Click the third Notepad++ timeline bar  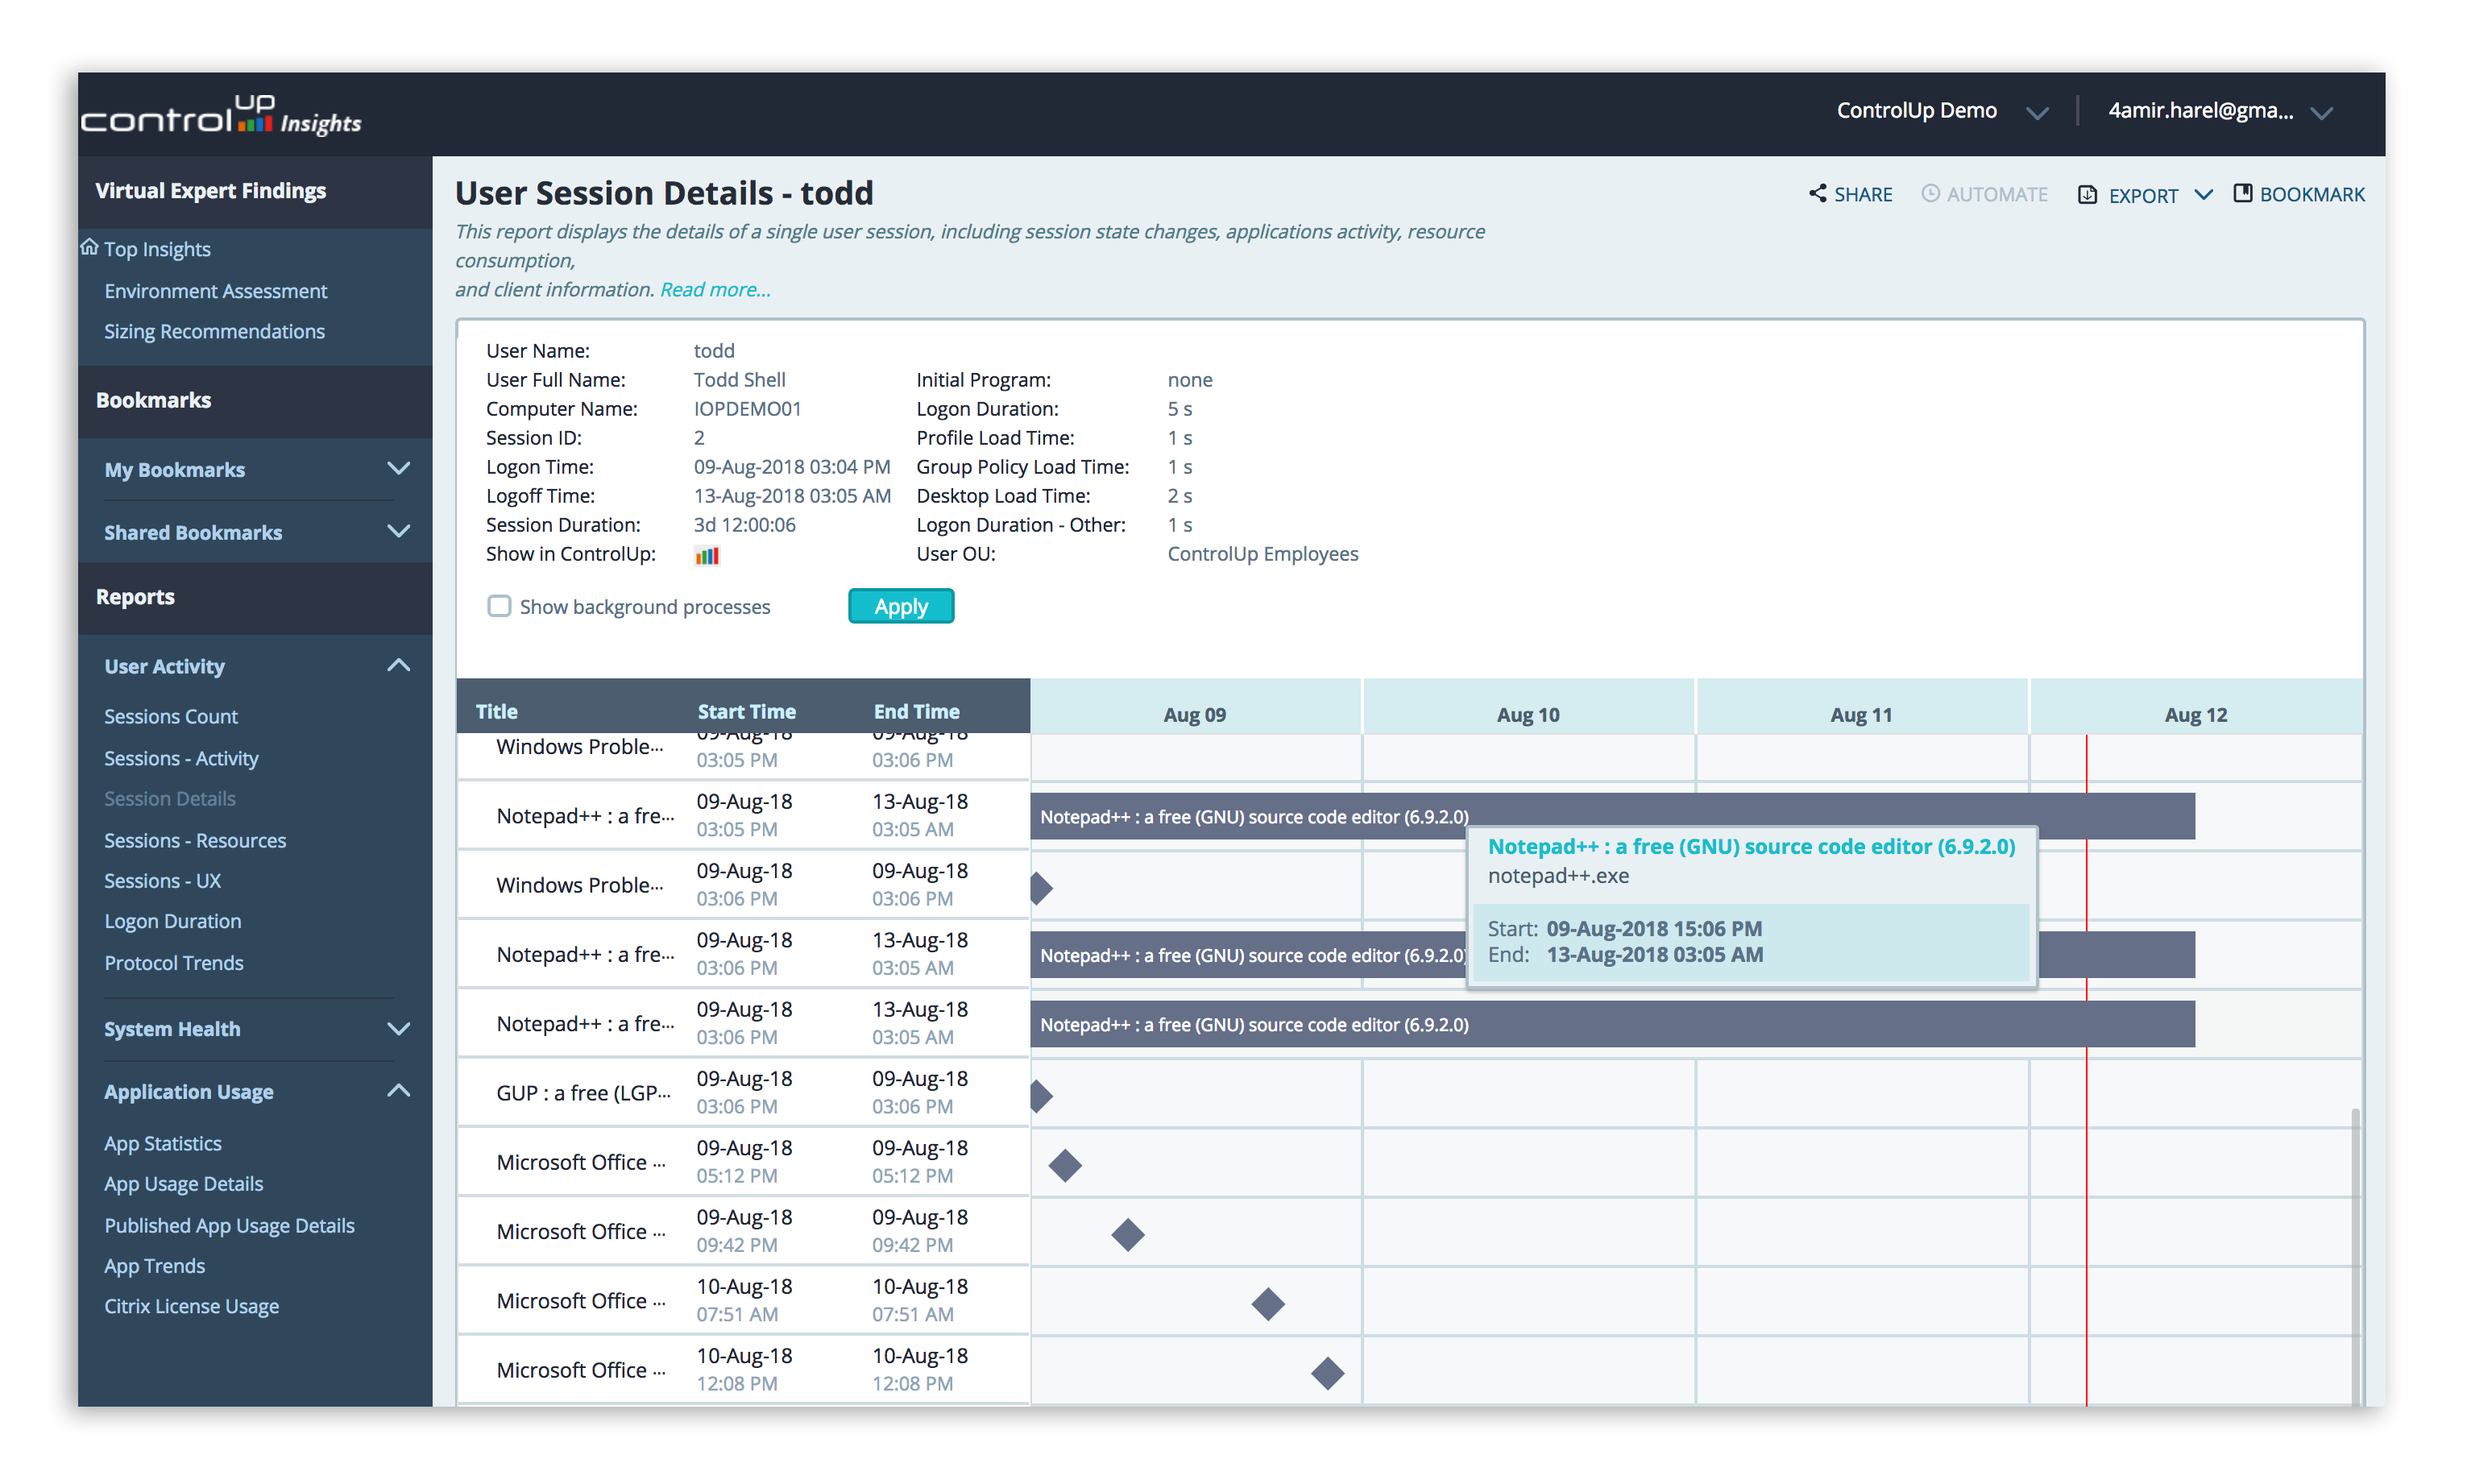pos(1612,1024)
